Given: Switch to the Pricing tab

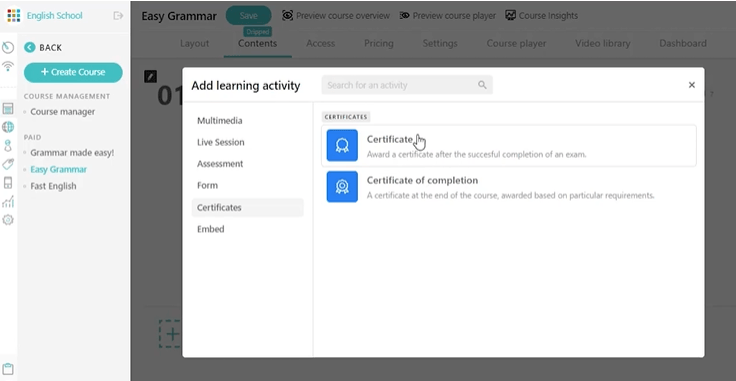Looking at the screenshot, I should coord(379,43).
